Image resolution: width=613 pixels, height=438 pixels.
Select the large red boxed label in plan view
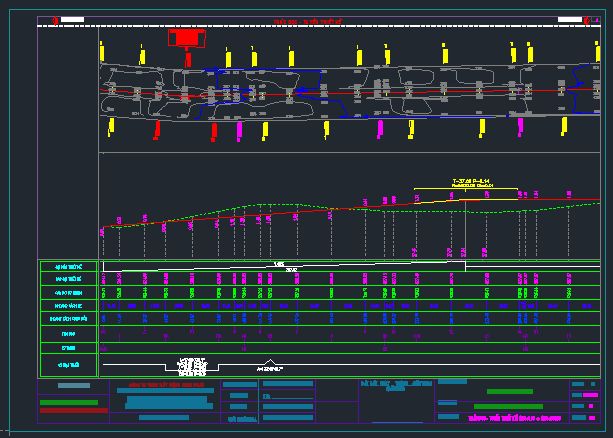[187, 38]
